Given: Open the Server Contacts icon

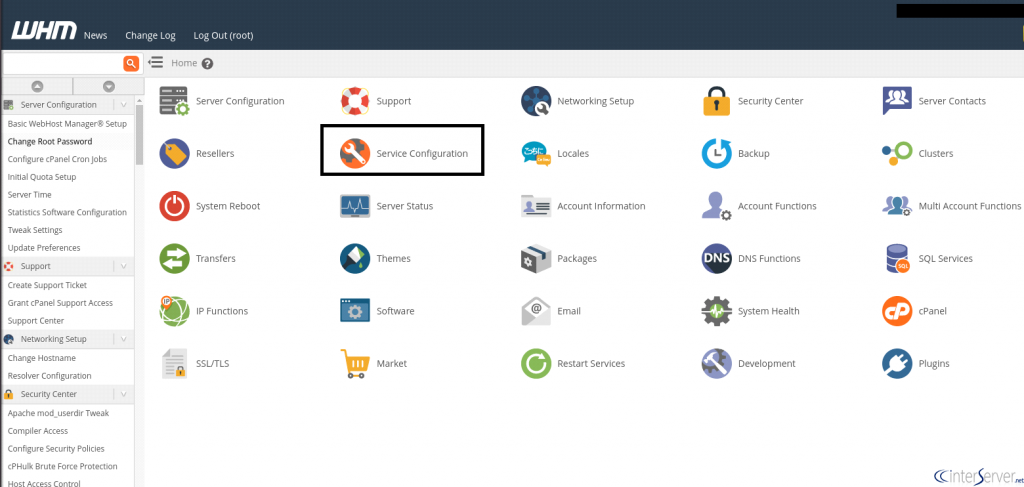Looking at the screenshot, I should (897, 101).
